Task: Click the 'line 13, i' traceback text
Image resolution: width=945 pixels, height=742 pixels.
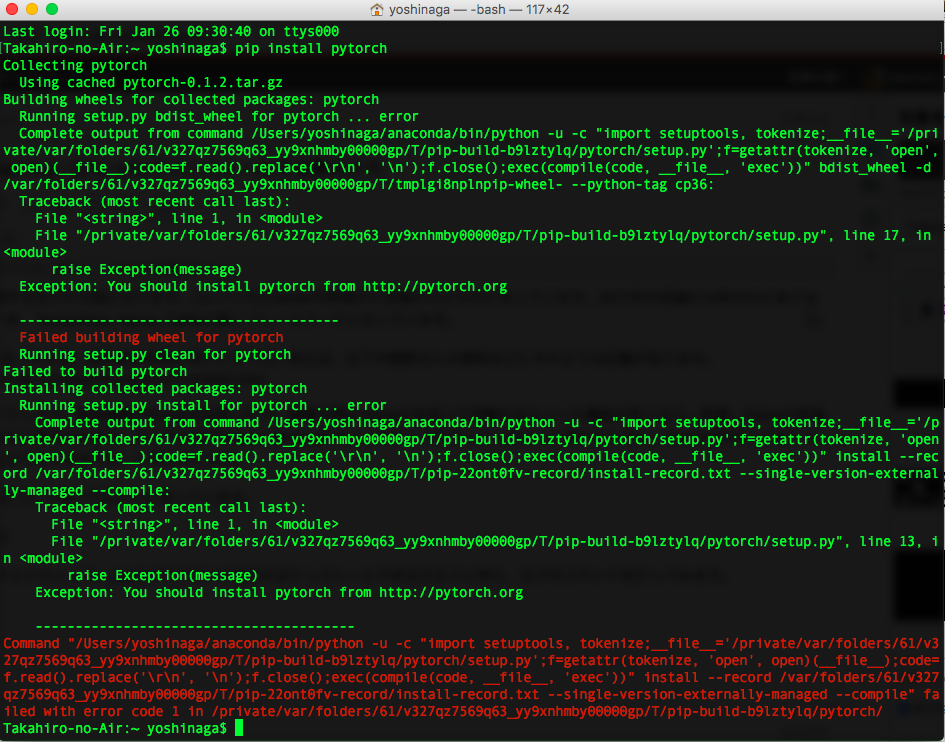Action: pos(900,542)
